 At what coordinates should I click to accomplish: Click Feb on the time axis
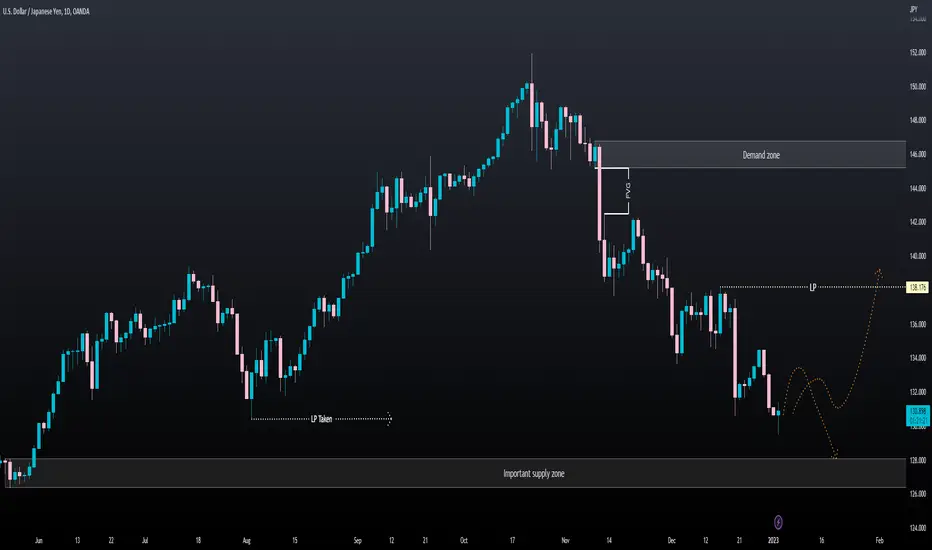click(x=879, y=540)
